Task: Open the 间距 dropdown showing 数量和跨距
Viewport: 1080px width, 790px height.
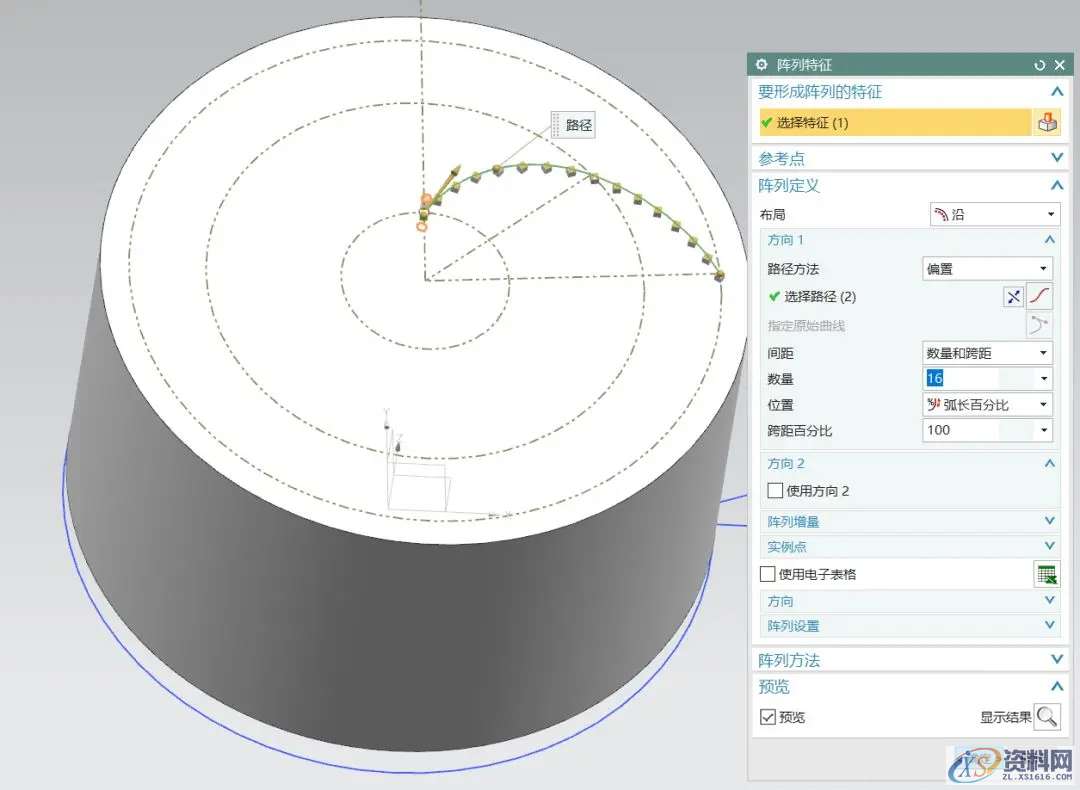Action: click(x=987, y=353)
